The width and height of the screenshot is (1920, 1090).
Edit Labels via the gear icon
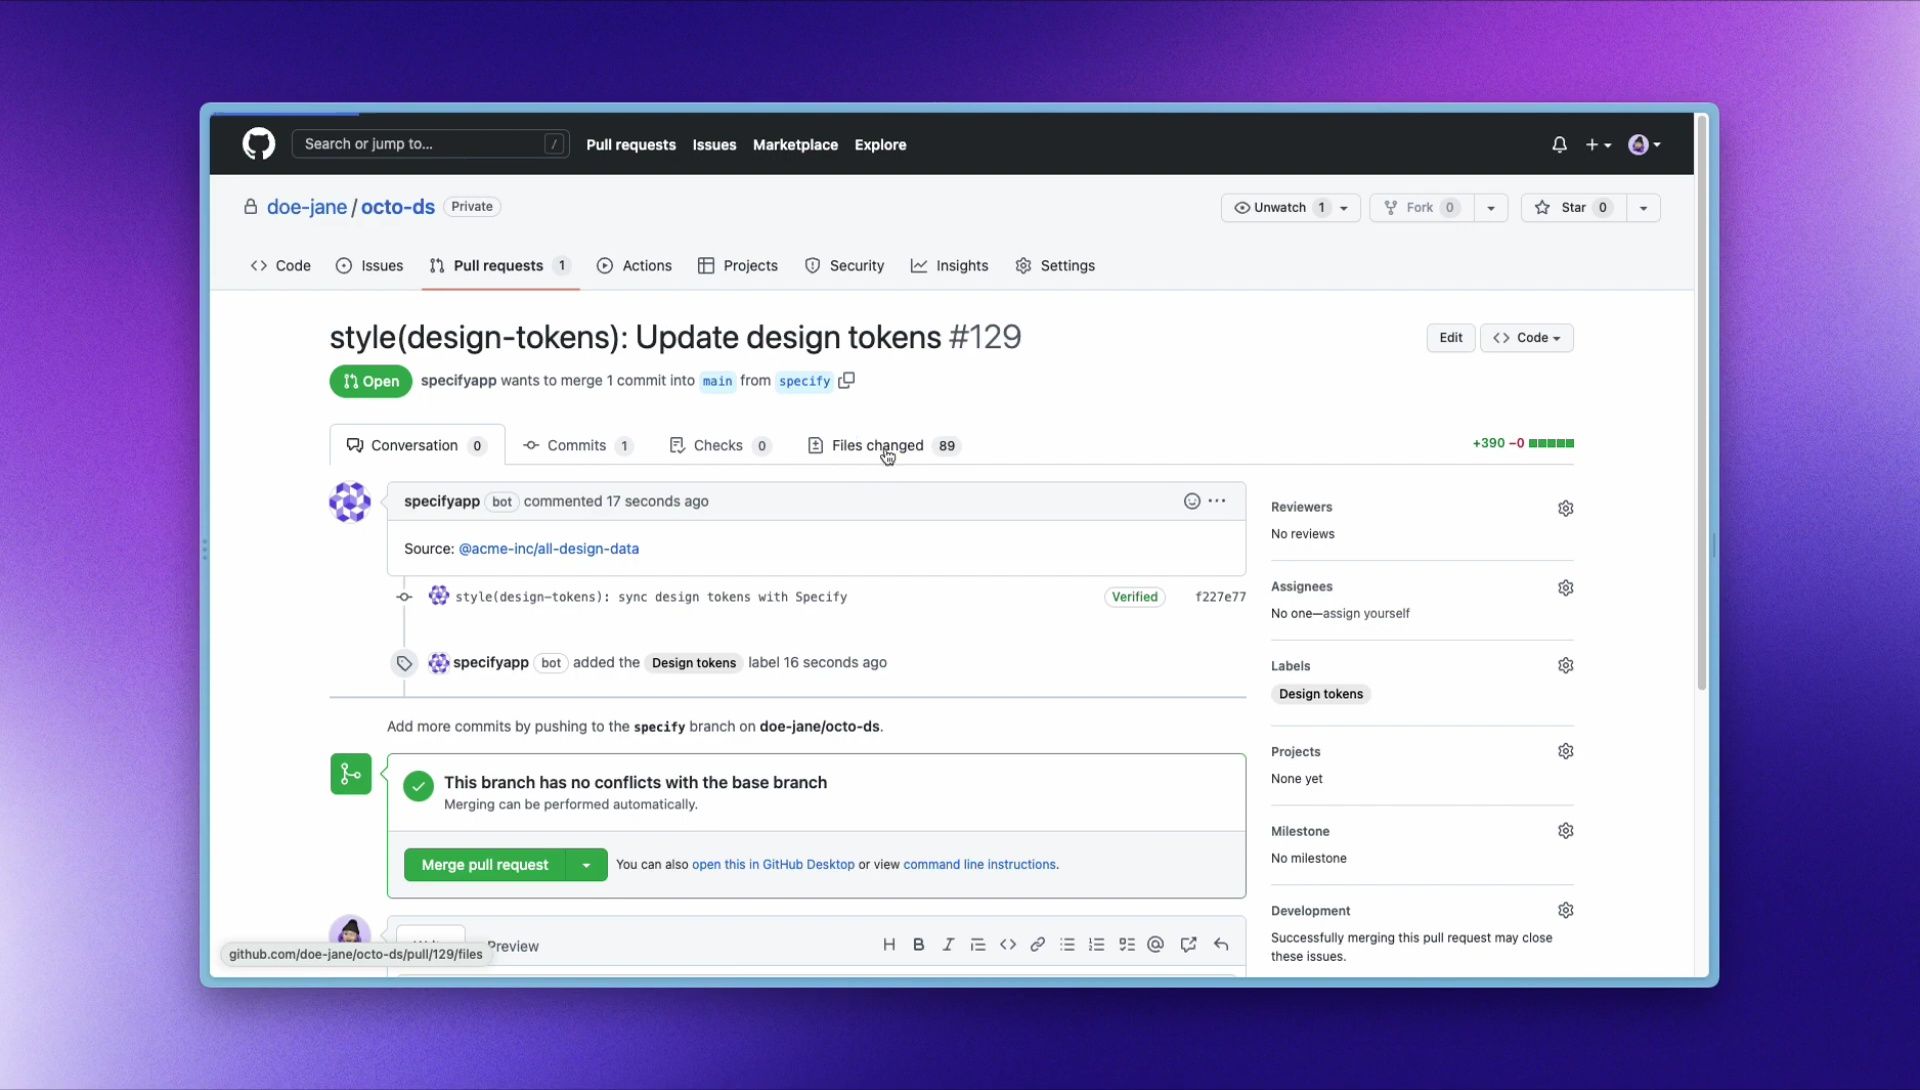point(1566,666)
